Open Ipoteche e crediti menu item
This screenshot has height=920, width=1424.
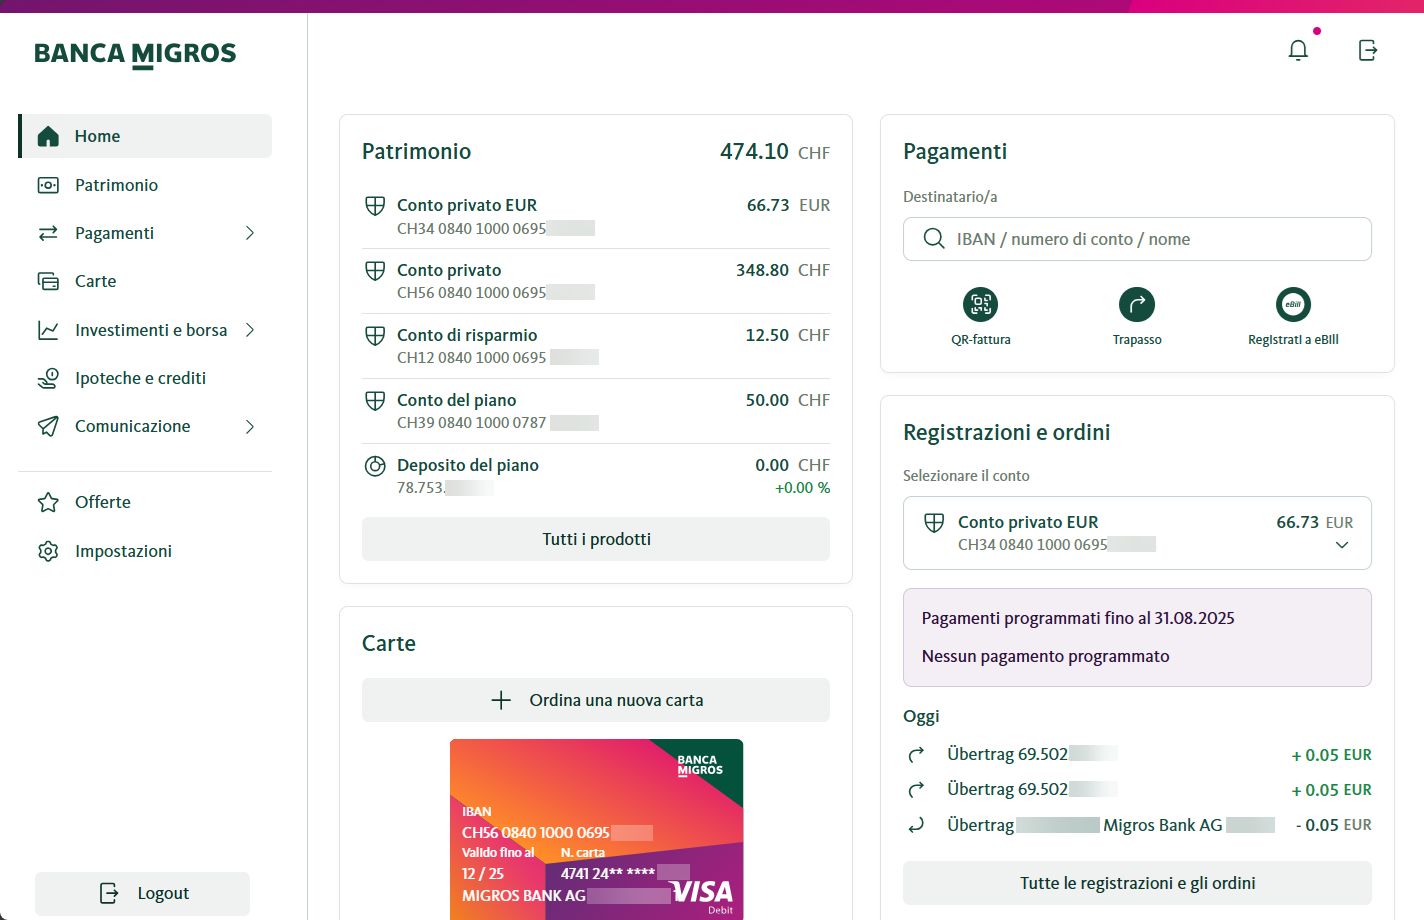(146, 378)
